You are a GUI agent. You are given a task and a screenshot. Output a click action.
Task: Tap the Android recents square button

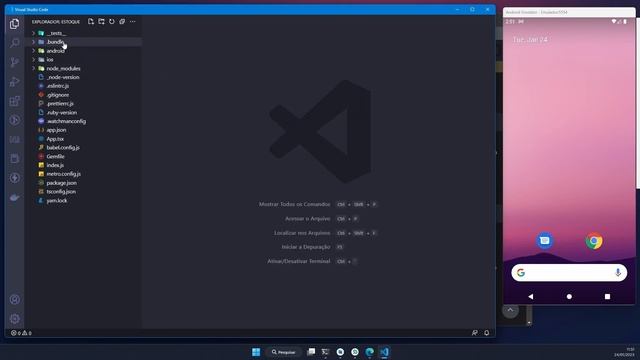tap(607, 297)
